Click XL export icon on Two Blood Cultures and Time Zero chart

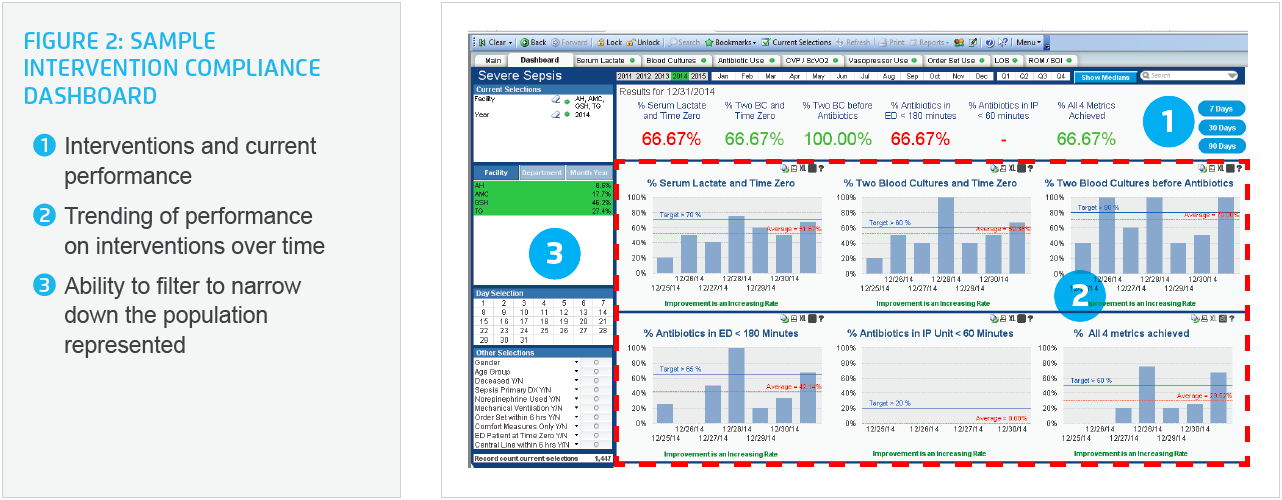coord(1012,168)
